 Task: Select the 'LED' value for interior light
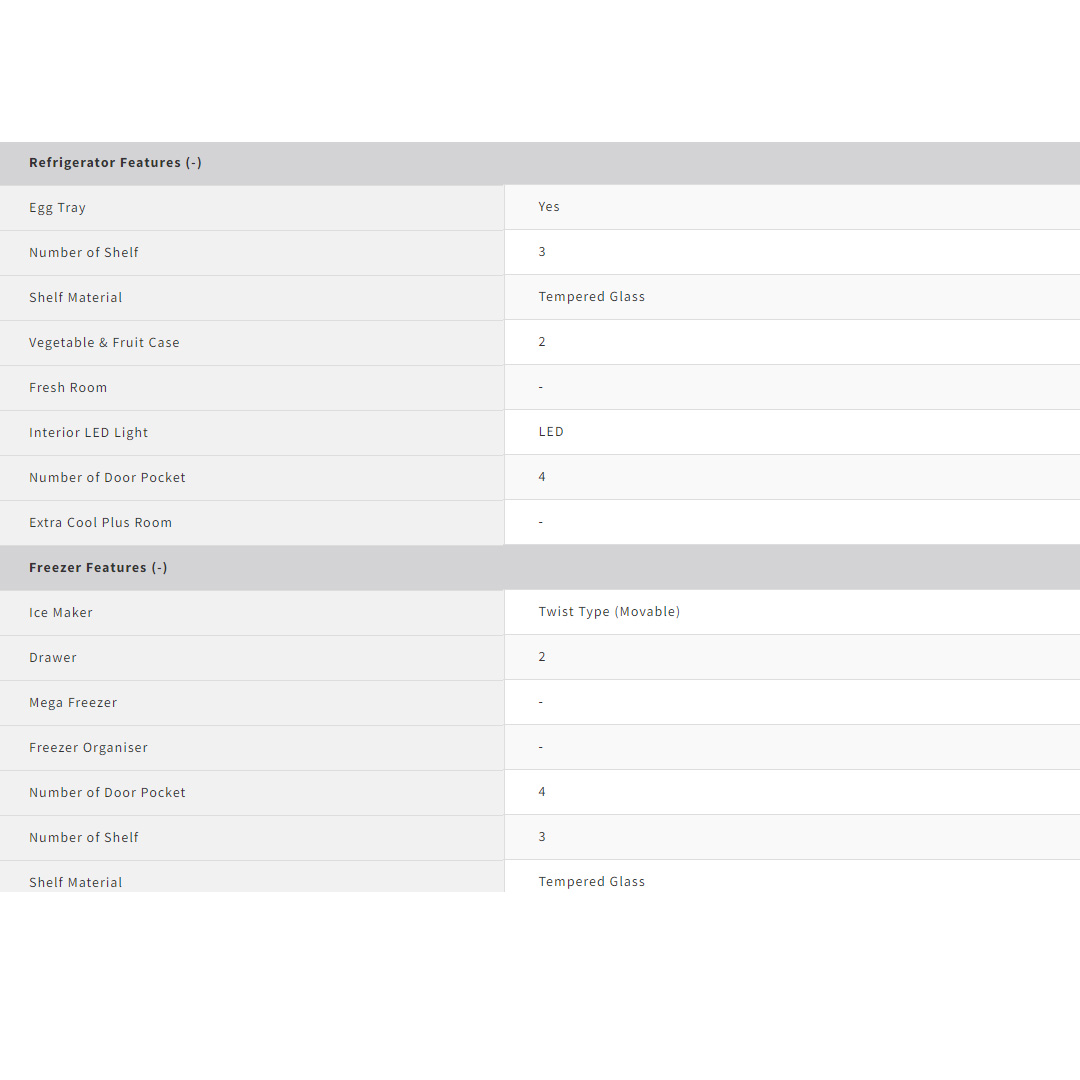(x=551, y=432)
